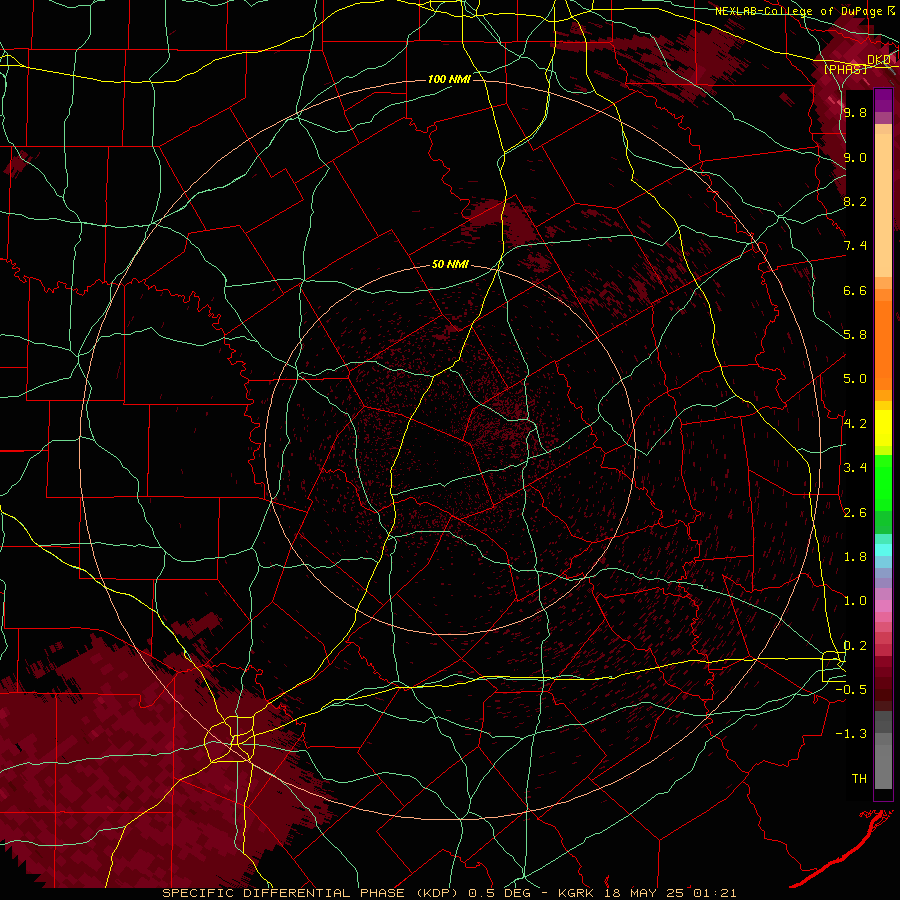This screenshot has height=900, width=900.
Task: Click the [PHAS] label
Action: pos(845,70)
